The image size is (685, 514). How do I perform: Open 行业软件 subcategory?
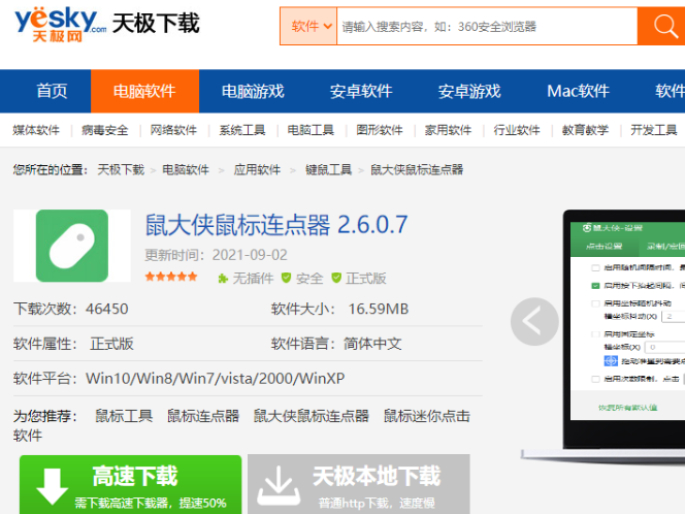(x=517, y=130)
